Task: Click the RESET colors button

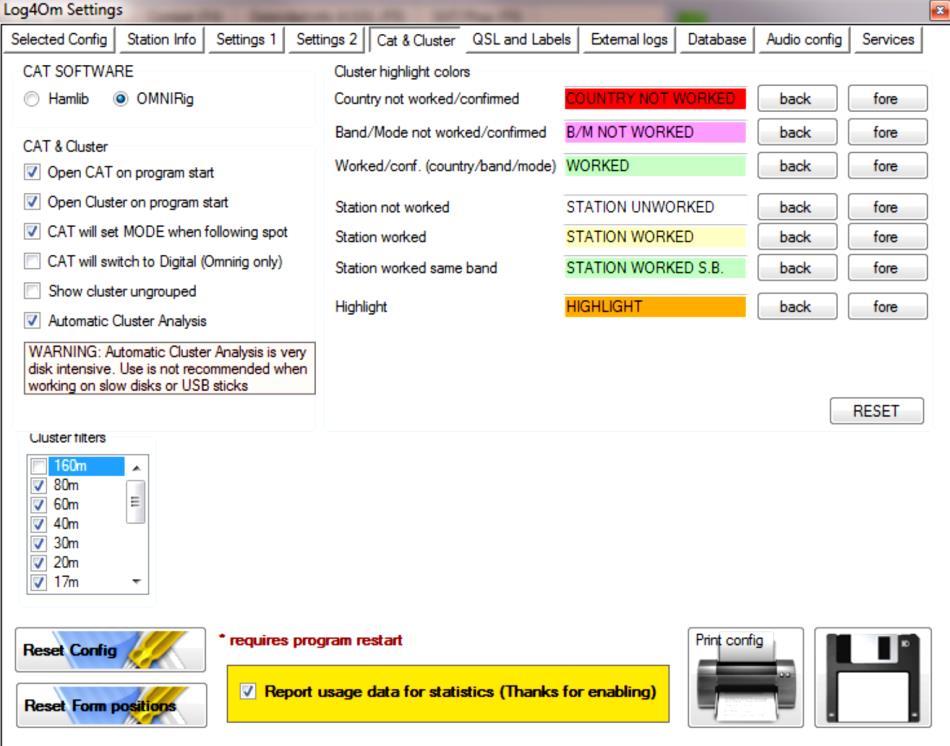Action: (876, 411)
